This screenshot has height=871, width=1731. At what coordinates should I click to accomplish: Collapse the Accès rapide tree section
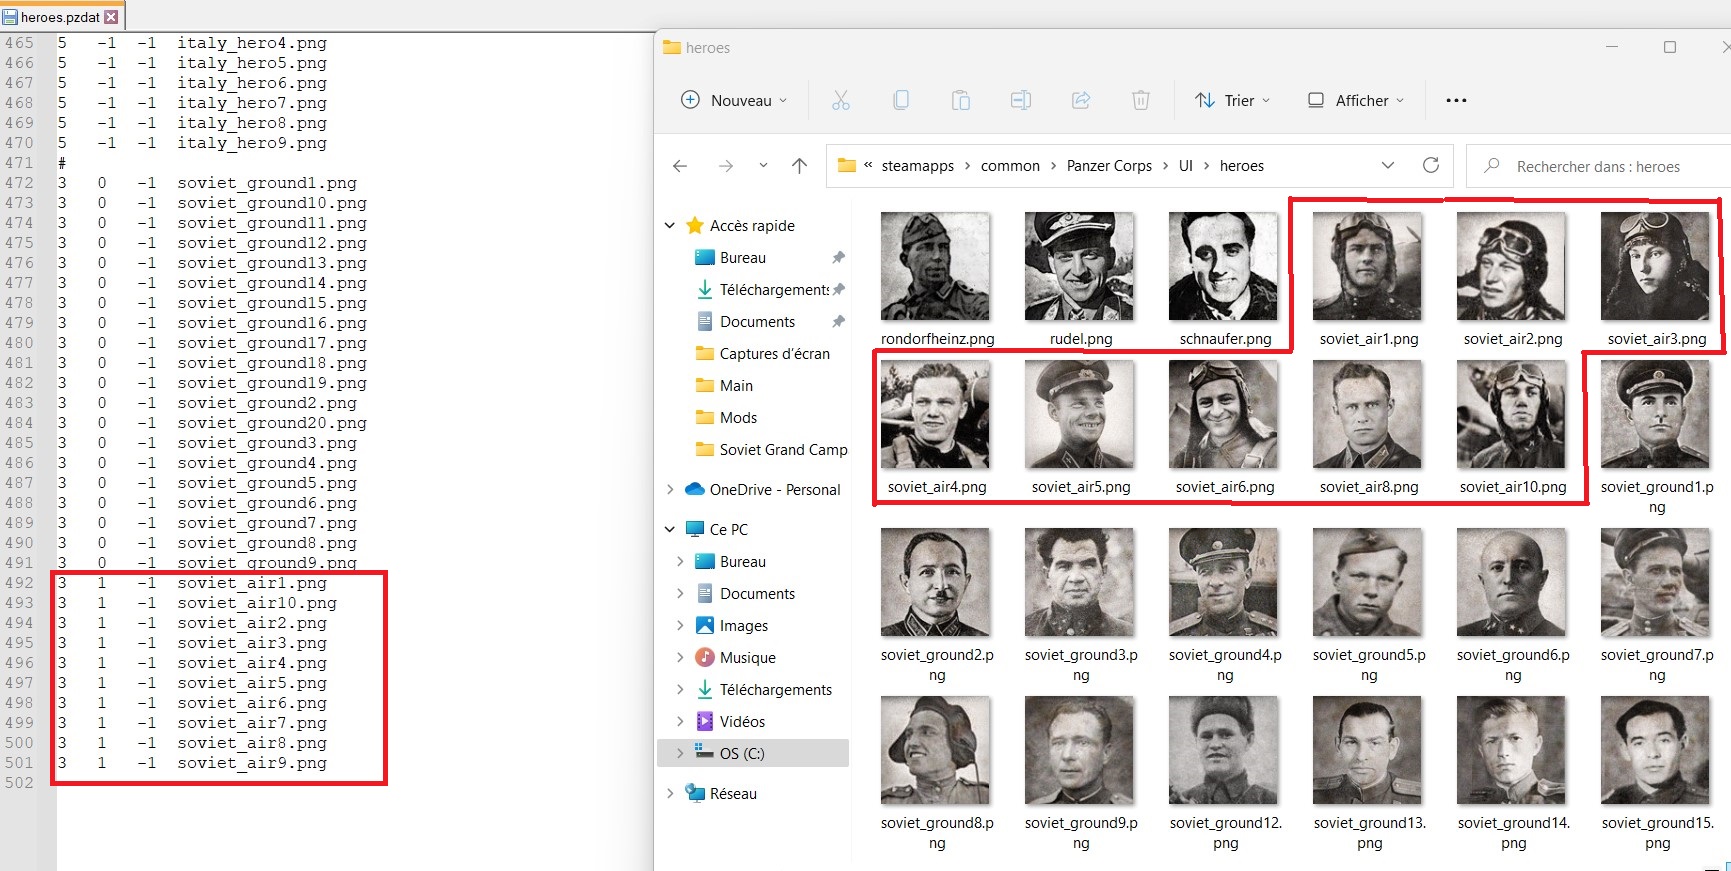point(670,226)
